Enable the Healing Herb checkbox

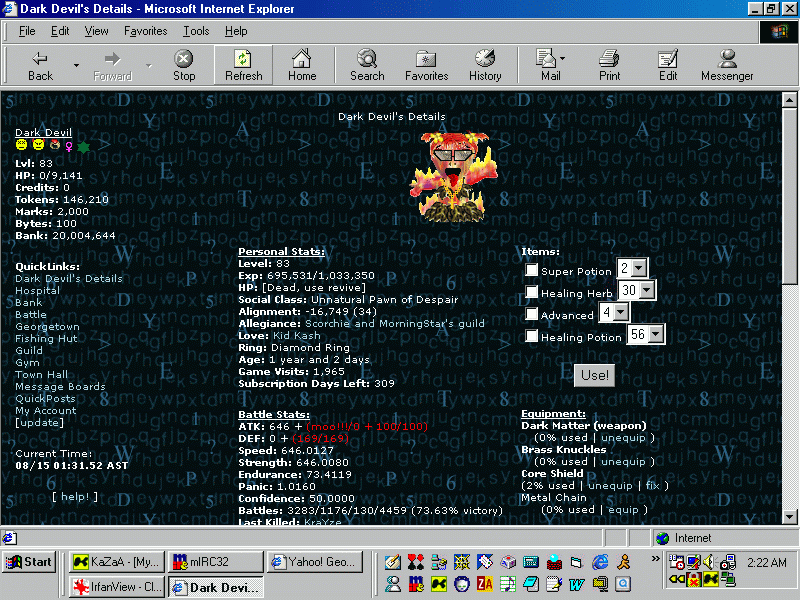(530, 291)
